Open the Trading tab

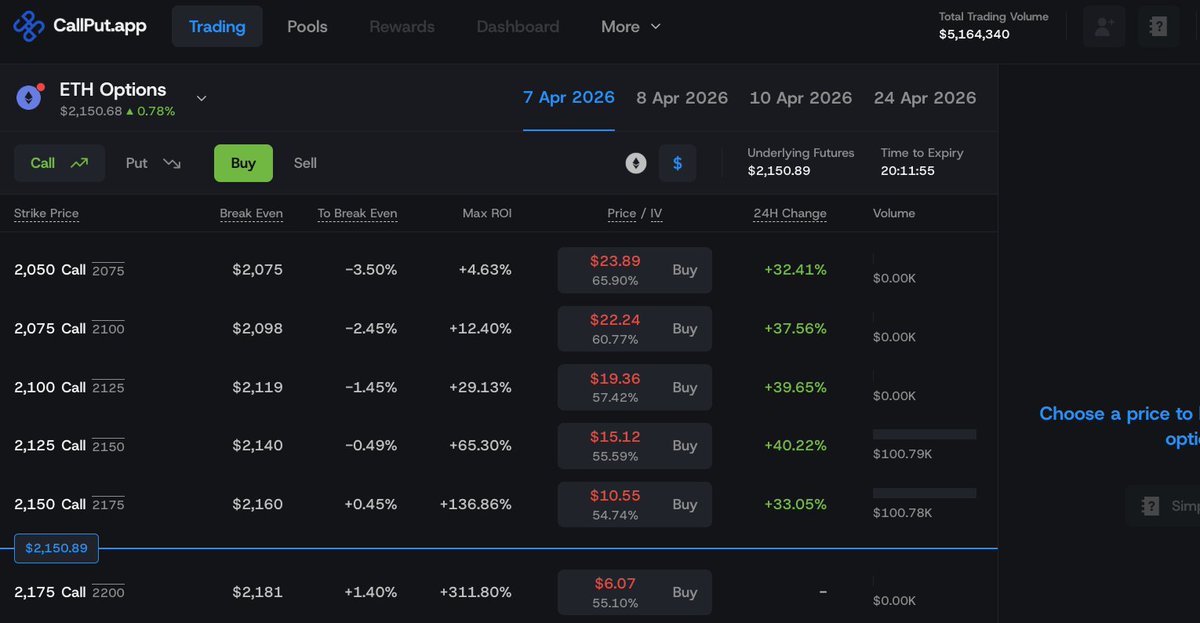click(217, 27)
